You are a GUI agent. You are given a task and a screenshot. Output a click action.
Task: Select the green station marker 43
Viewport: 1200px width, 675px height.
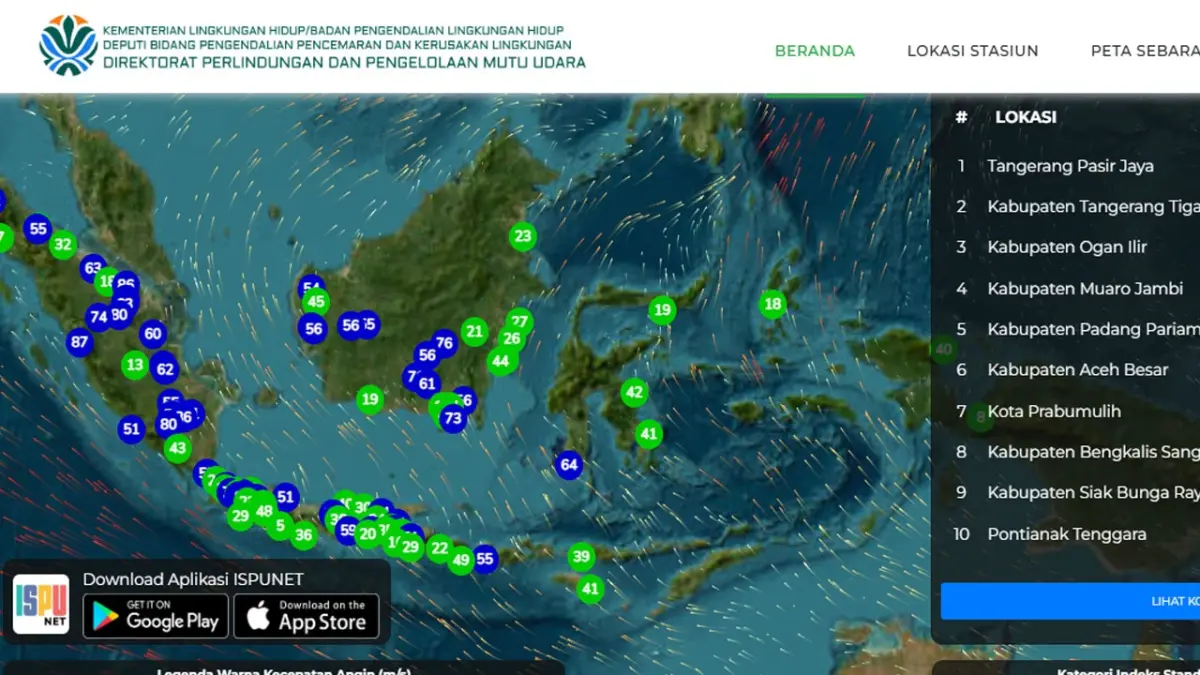[x=178, y=448]
